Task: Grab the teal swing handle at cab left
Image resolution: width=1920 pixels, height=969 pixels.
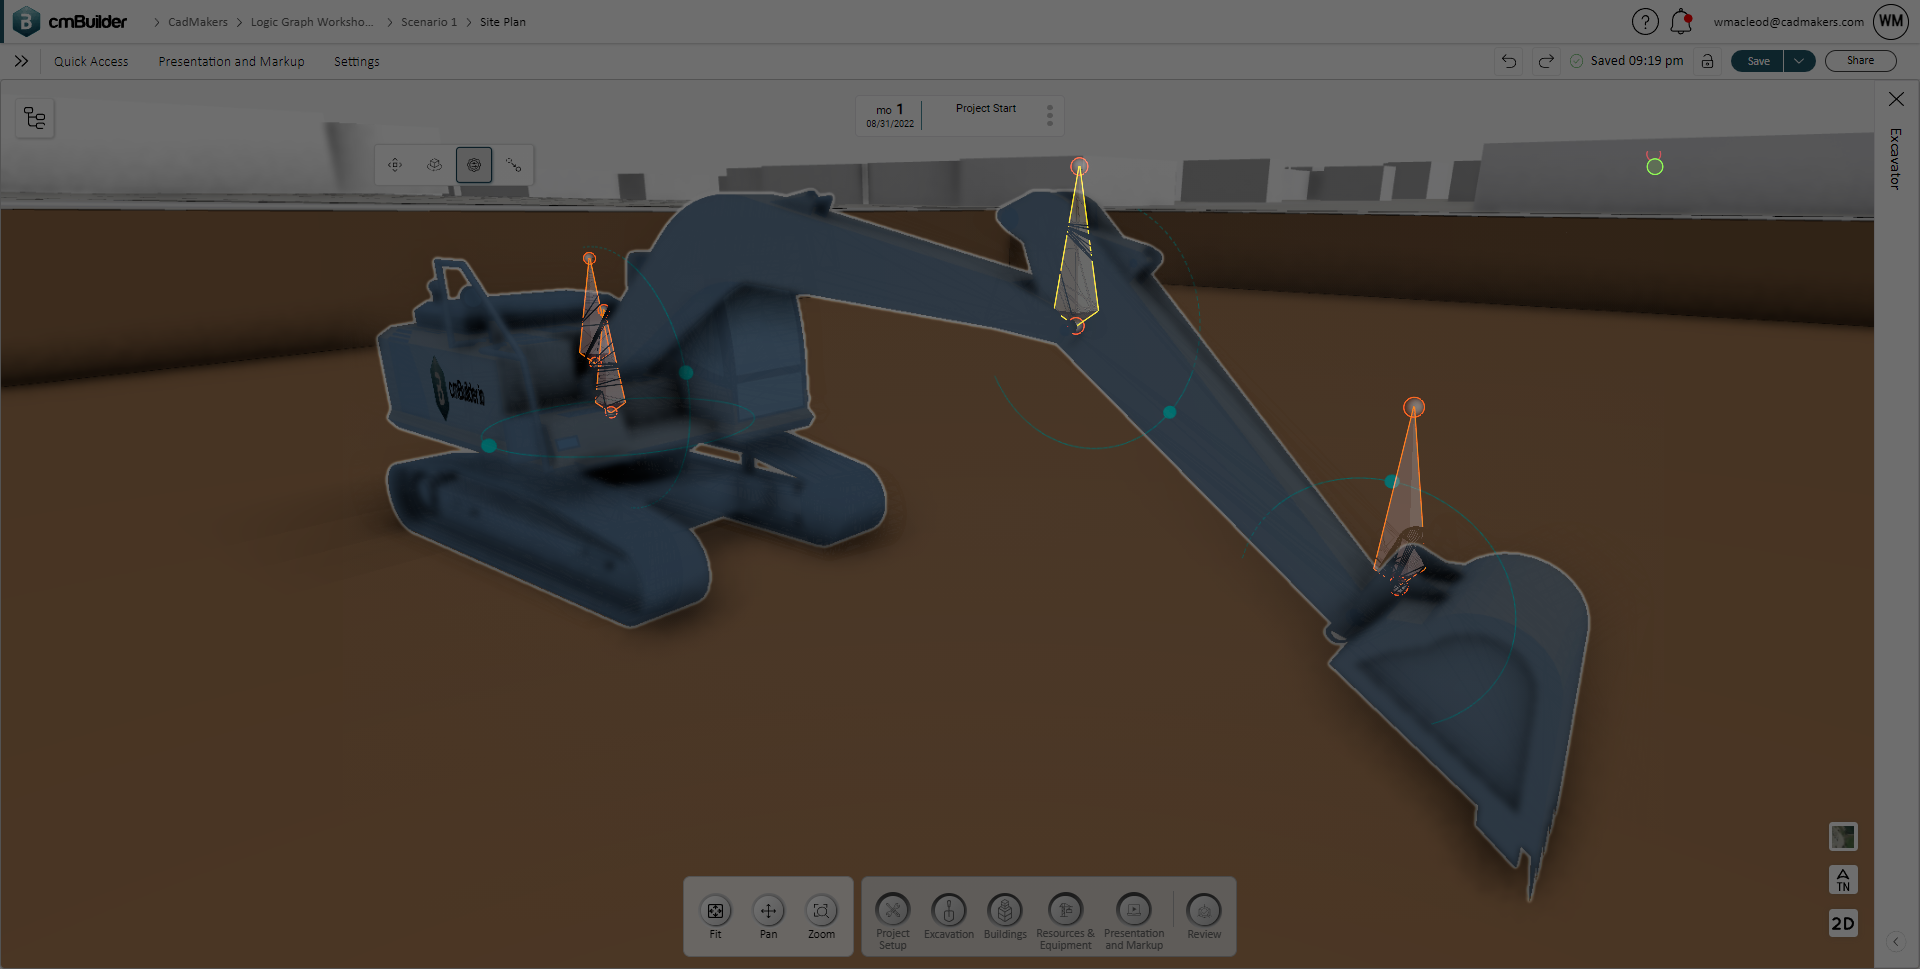Action: tap(489, 445)
